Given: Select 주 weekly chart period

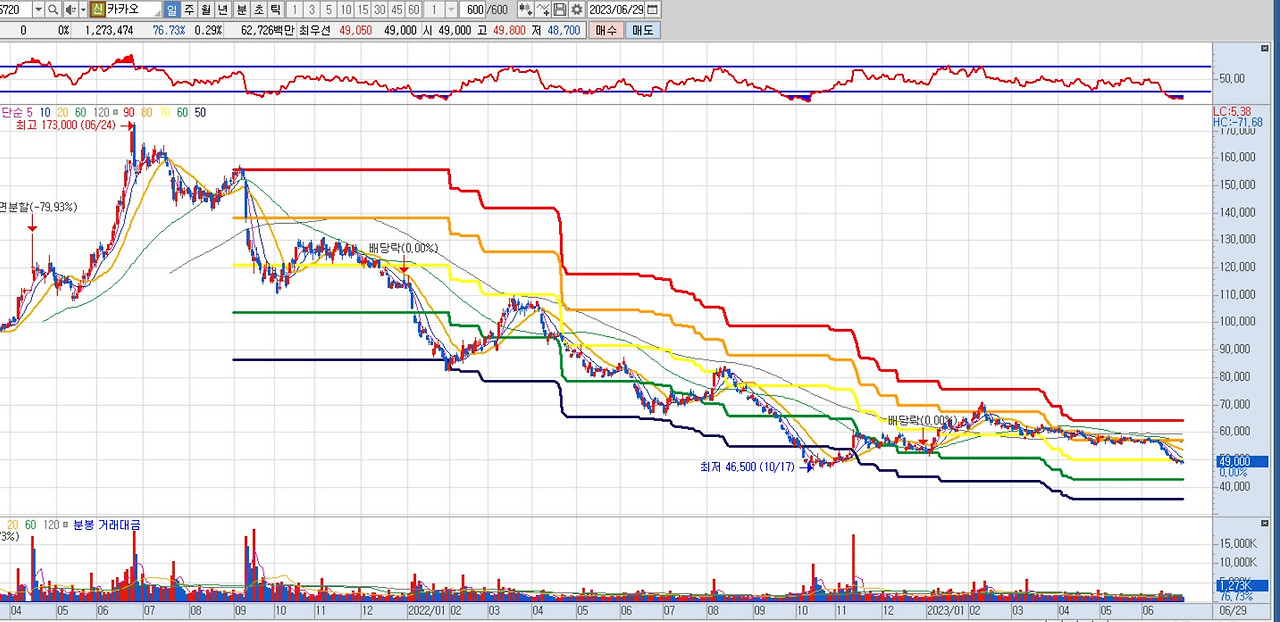Looking at the screenshot, I should [189, 9].
